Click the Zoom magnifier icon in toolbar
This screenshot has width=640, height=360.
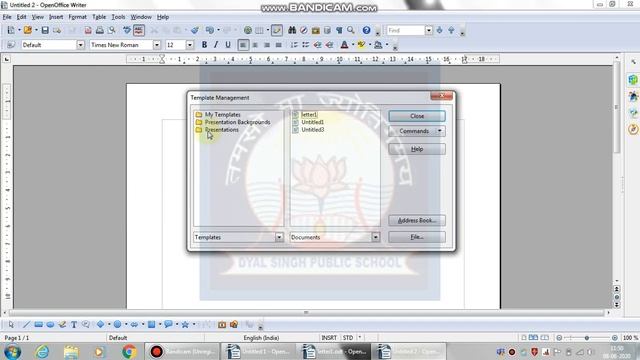click(351, 30)
